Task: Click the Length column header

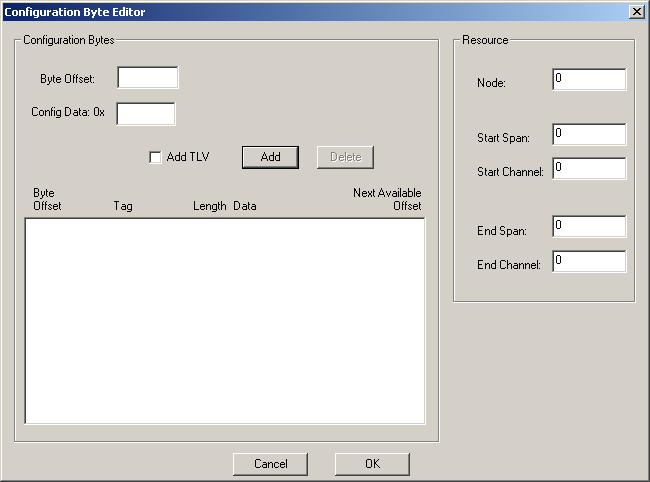Action: point(209,206)
